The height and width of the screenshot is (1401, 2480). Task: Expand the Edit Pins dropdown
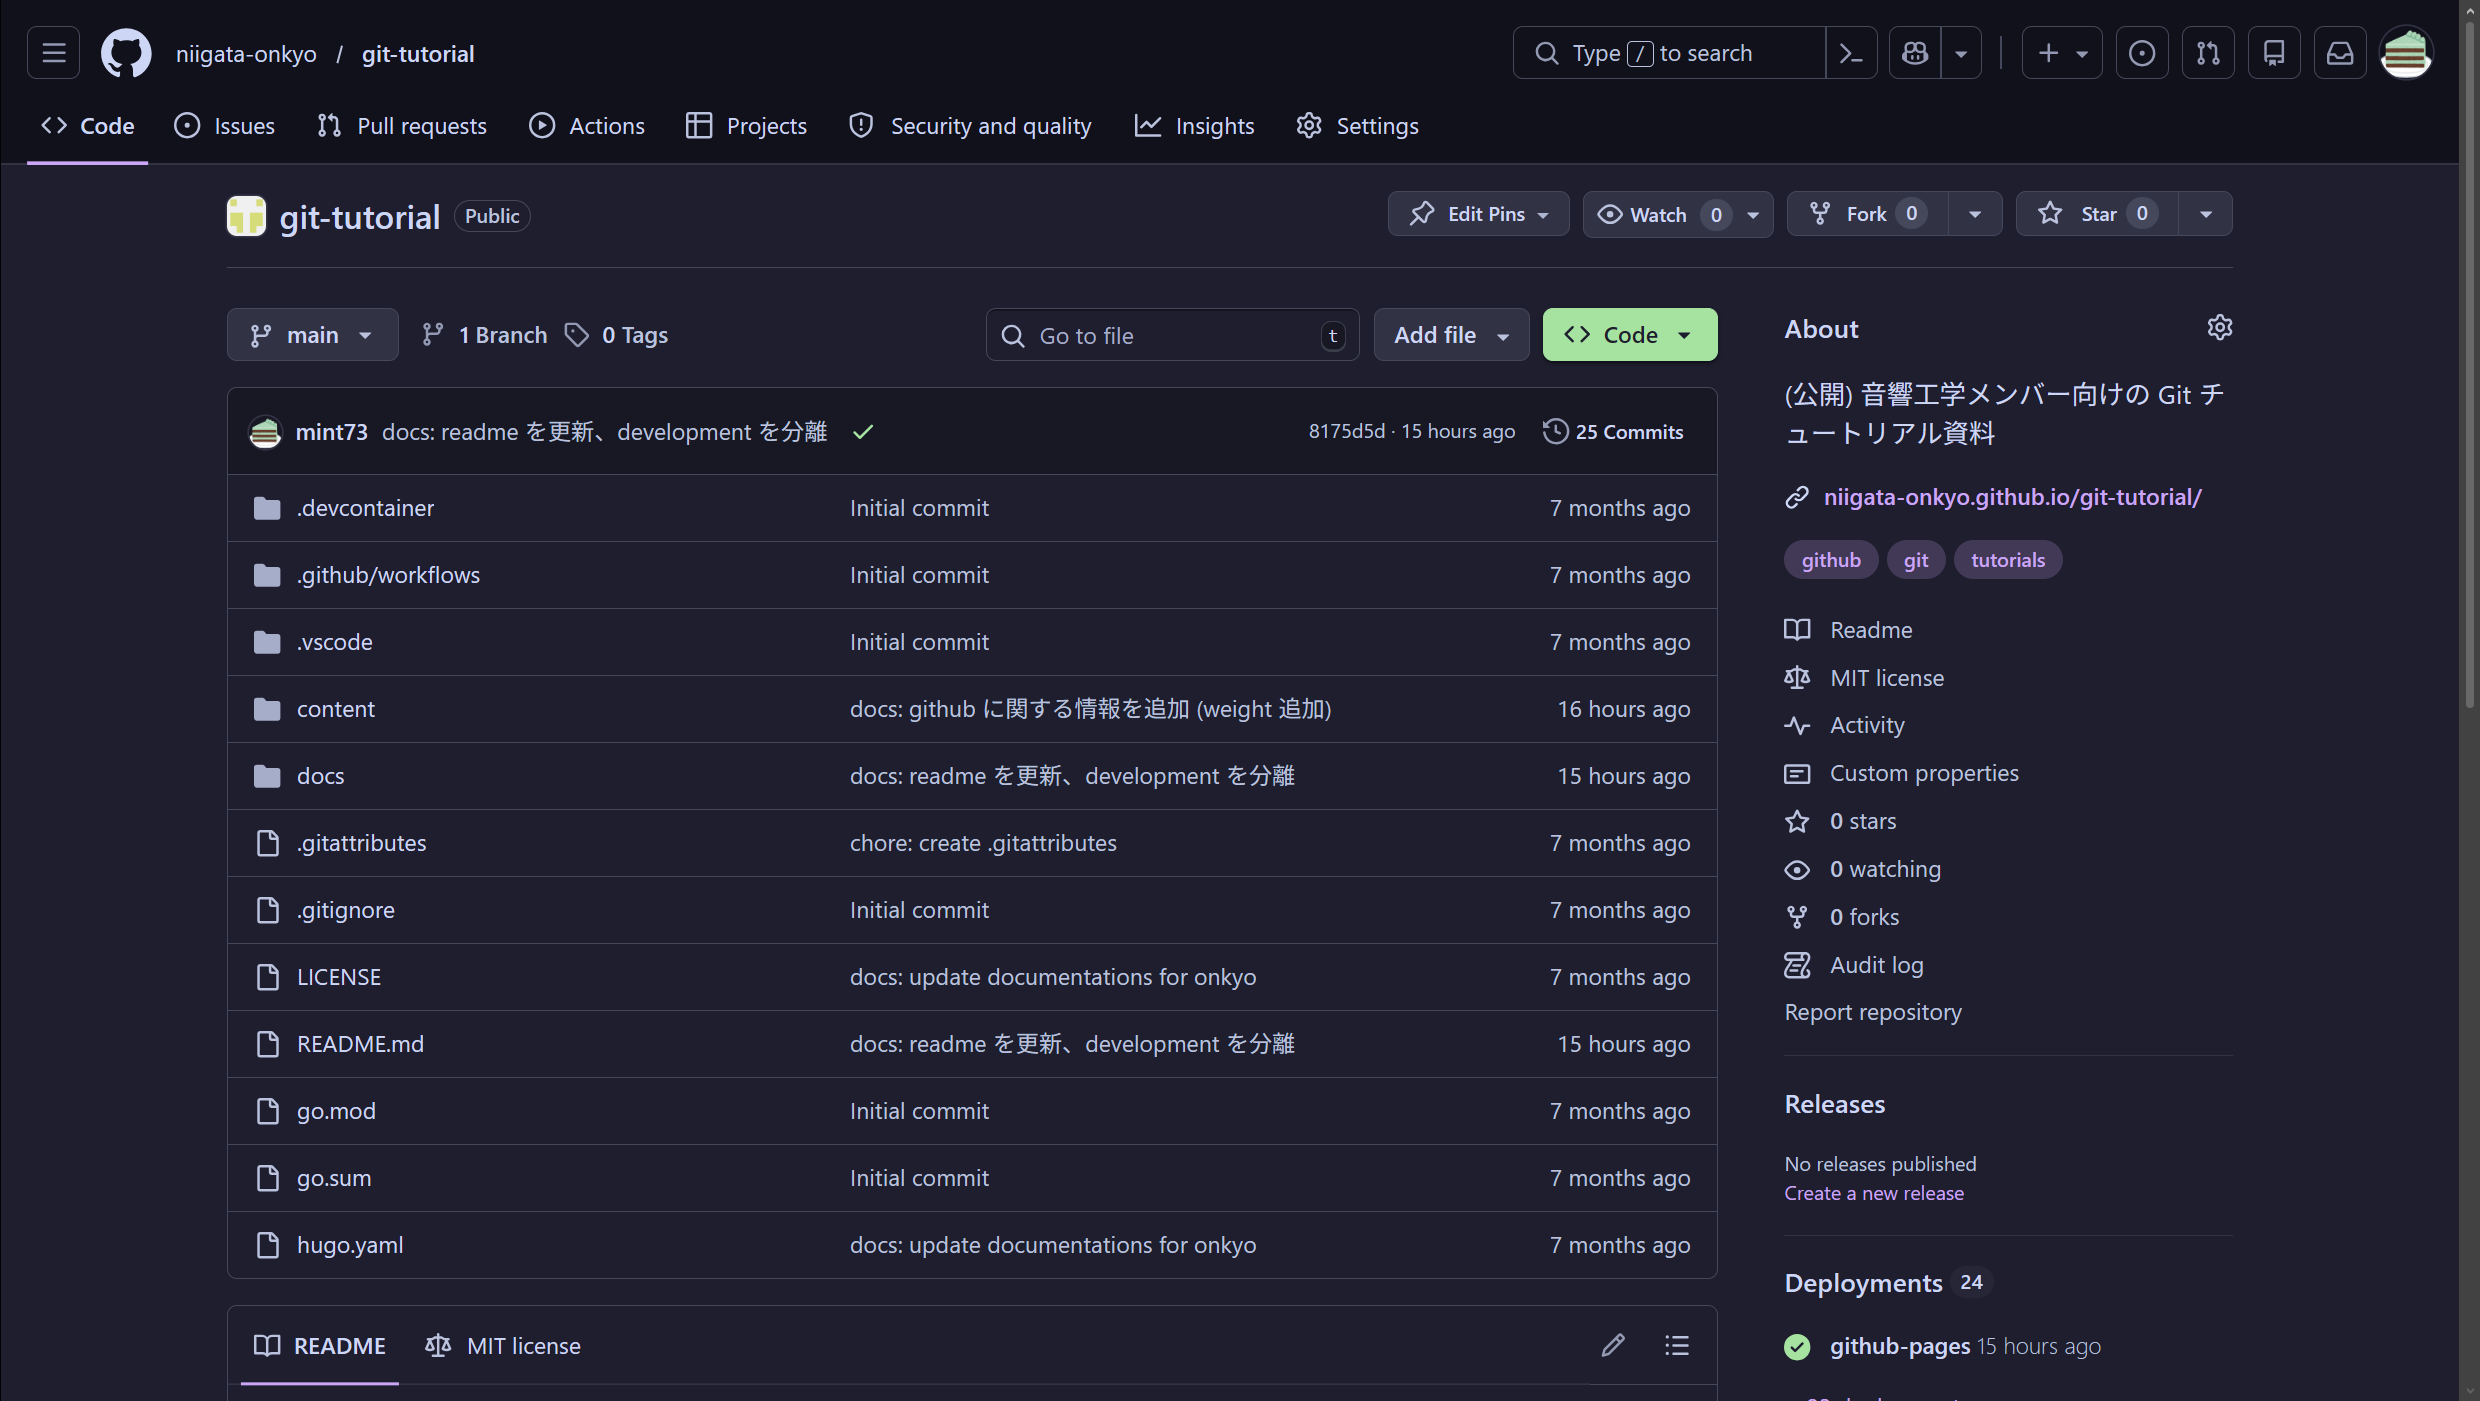(1478, 214)
